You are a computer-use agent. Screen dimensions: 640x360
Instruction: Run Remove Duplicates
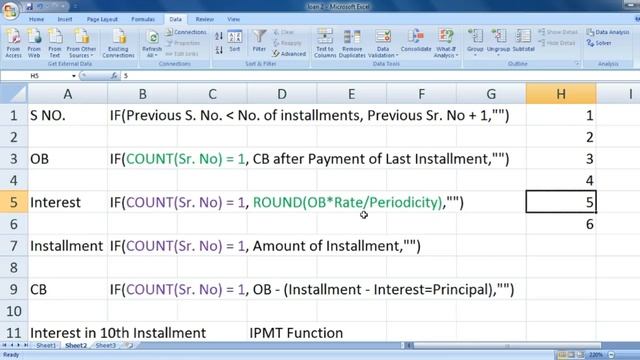click(x=352, y=43)
